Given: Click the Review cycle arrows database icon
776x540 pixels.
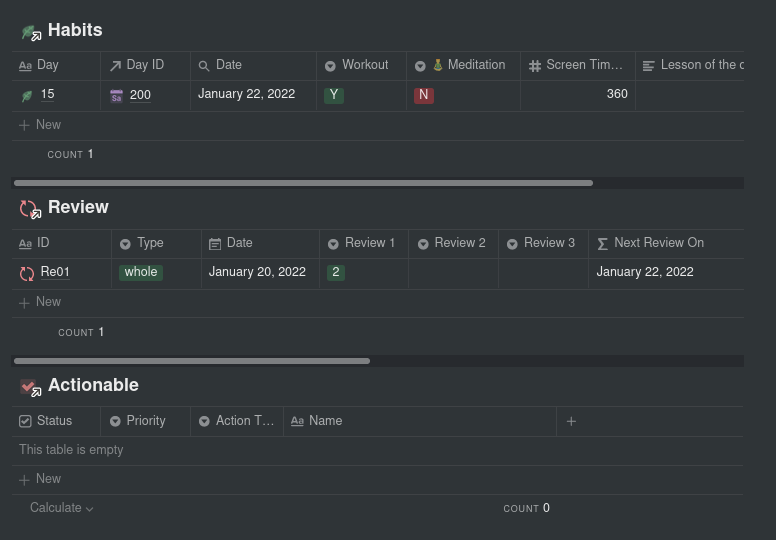Looking at the screenshot, I should pyautogui.click(x=31, y=209).
